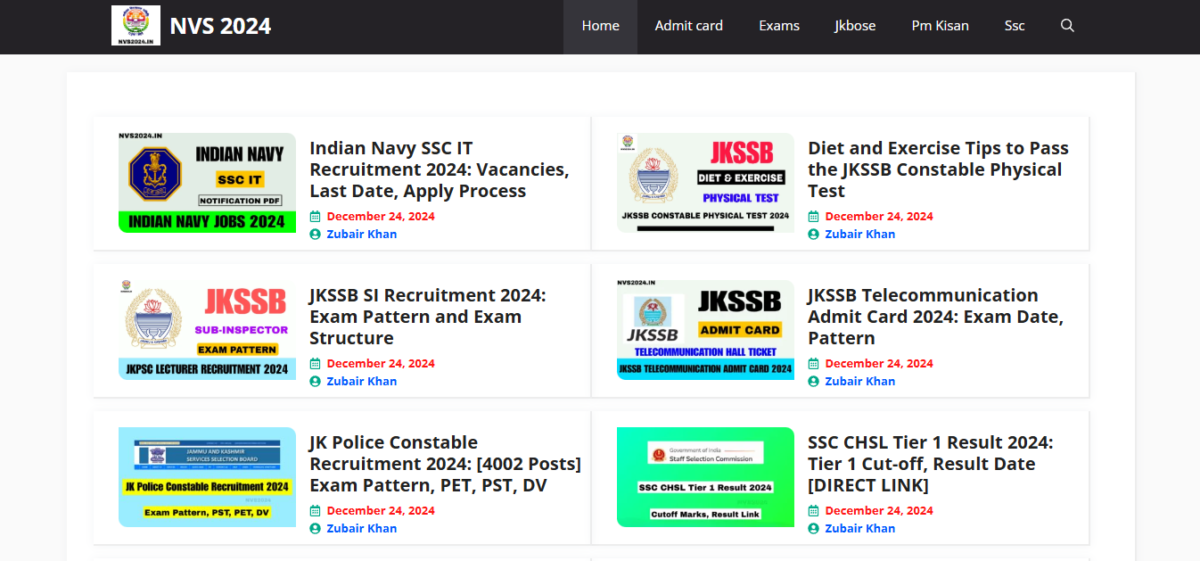Click author icon for JKSSB Telecommunication Admit Card post
Image resolution: width=1200 pixels, height=561 pixels.
pyautogui.click(x=813, y=381)
